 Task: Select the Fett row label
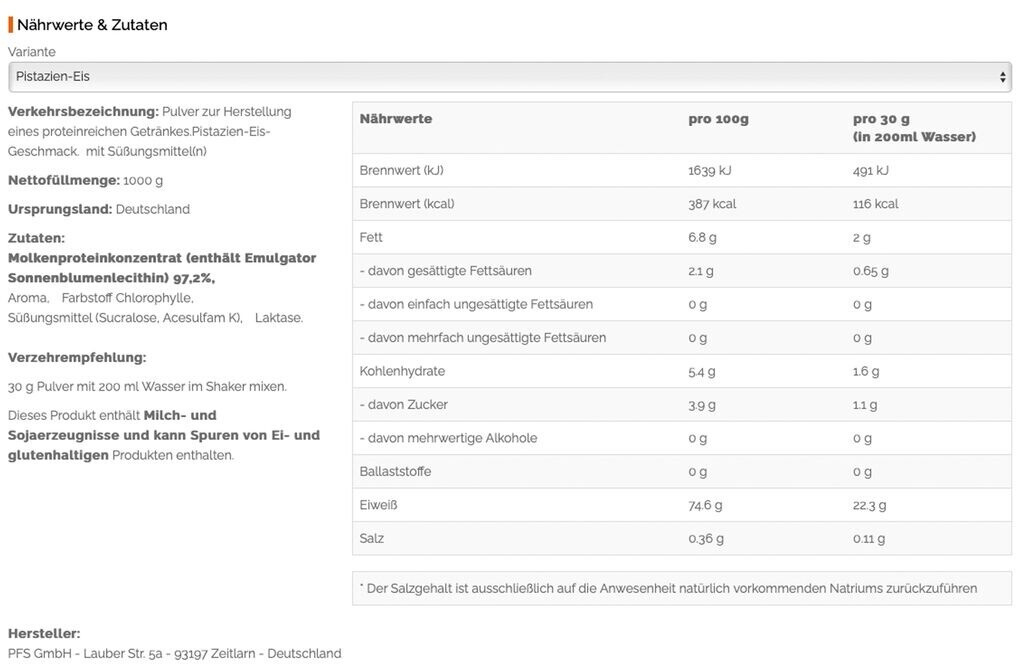[371, 237]
